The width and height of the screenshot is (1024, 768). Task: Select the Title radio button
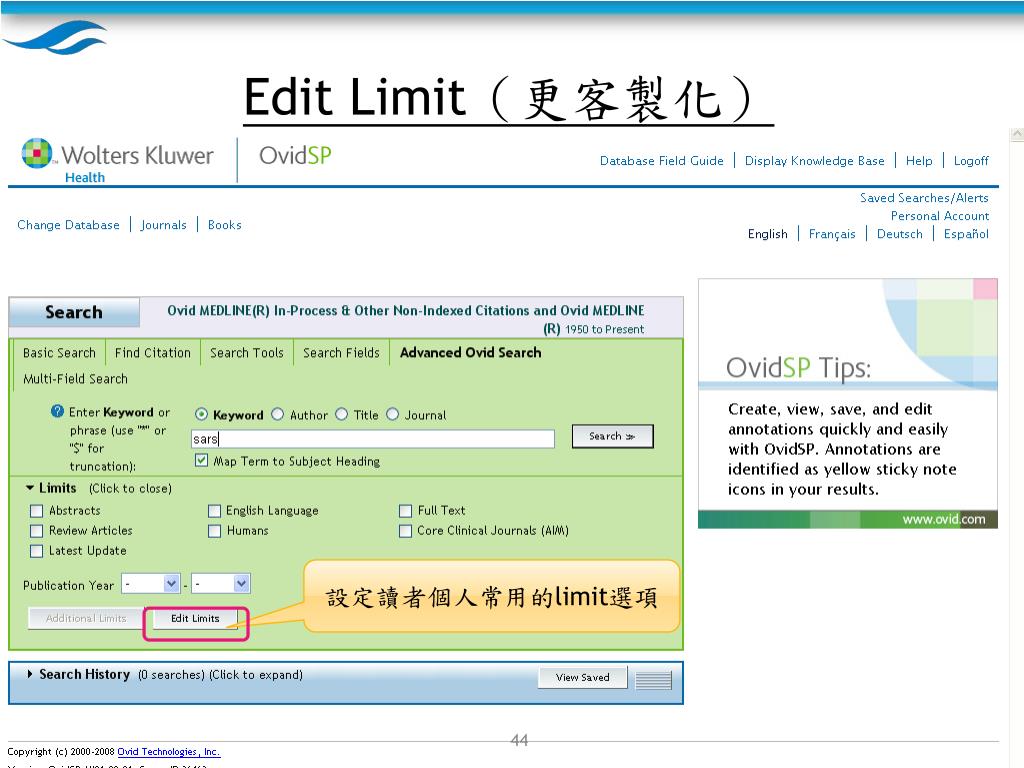[x=342, y=414]
